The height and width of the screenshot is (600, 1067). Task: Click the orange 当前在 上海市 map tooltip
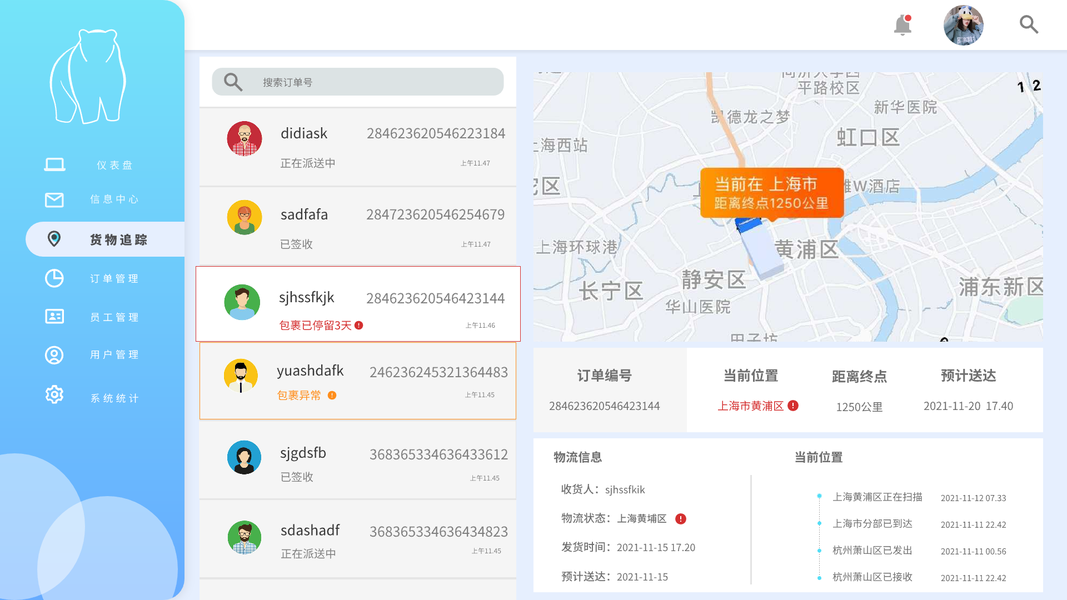pos(772,193)
